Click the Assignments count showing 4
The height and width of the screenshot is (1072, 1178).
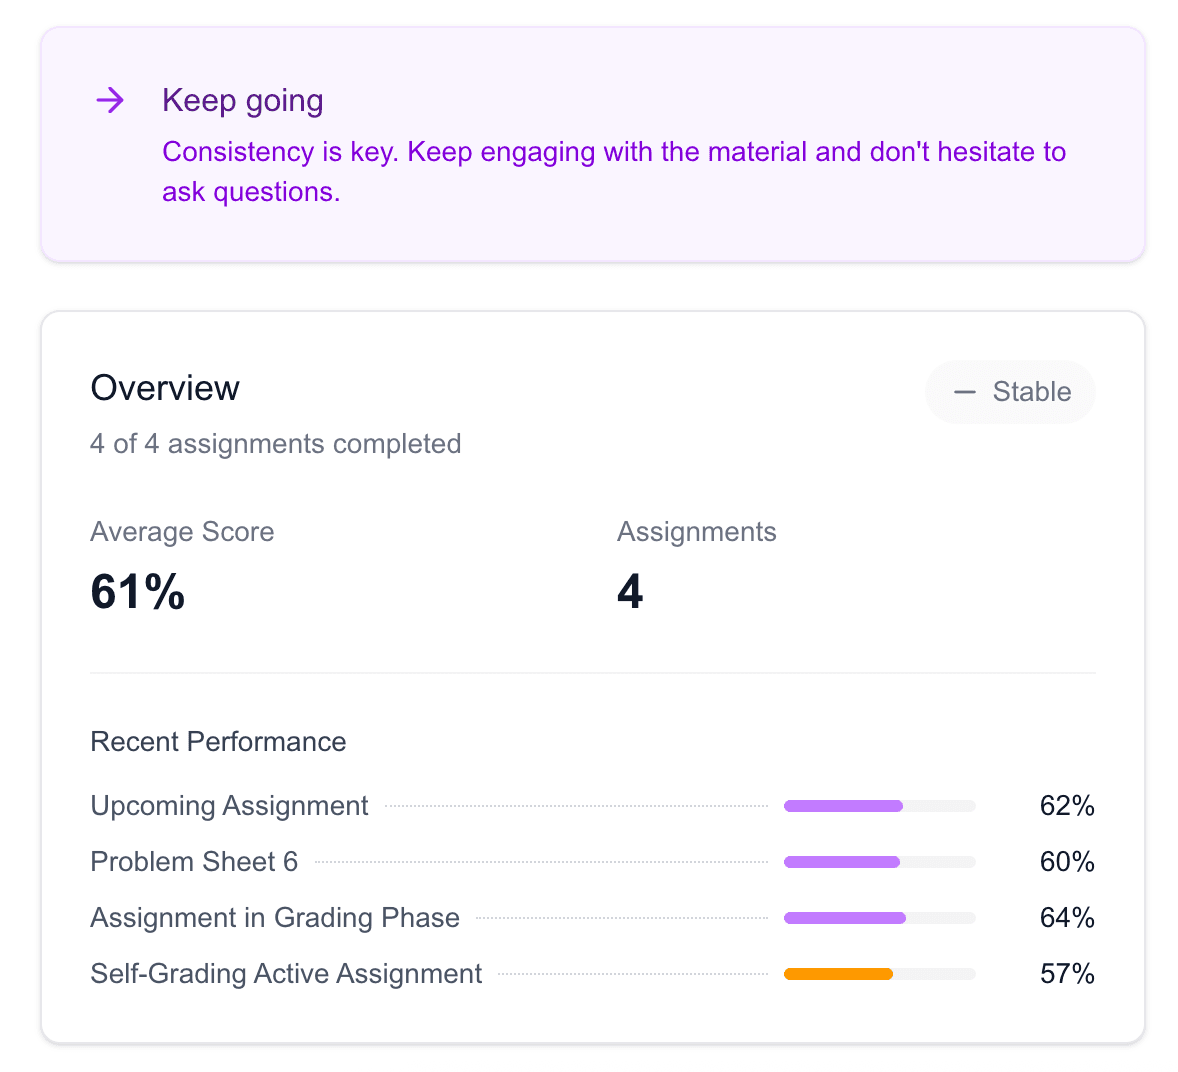pyautogui.click(x=630, y=592)
